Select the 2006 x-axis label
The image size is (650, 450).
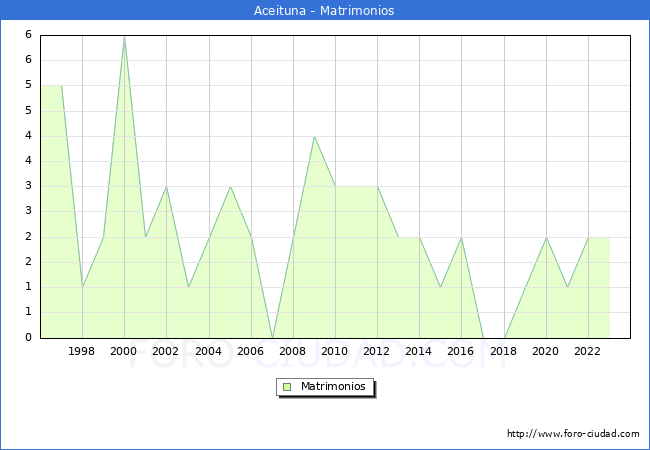(251, 351)
